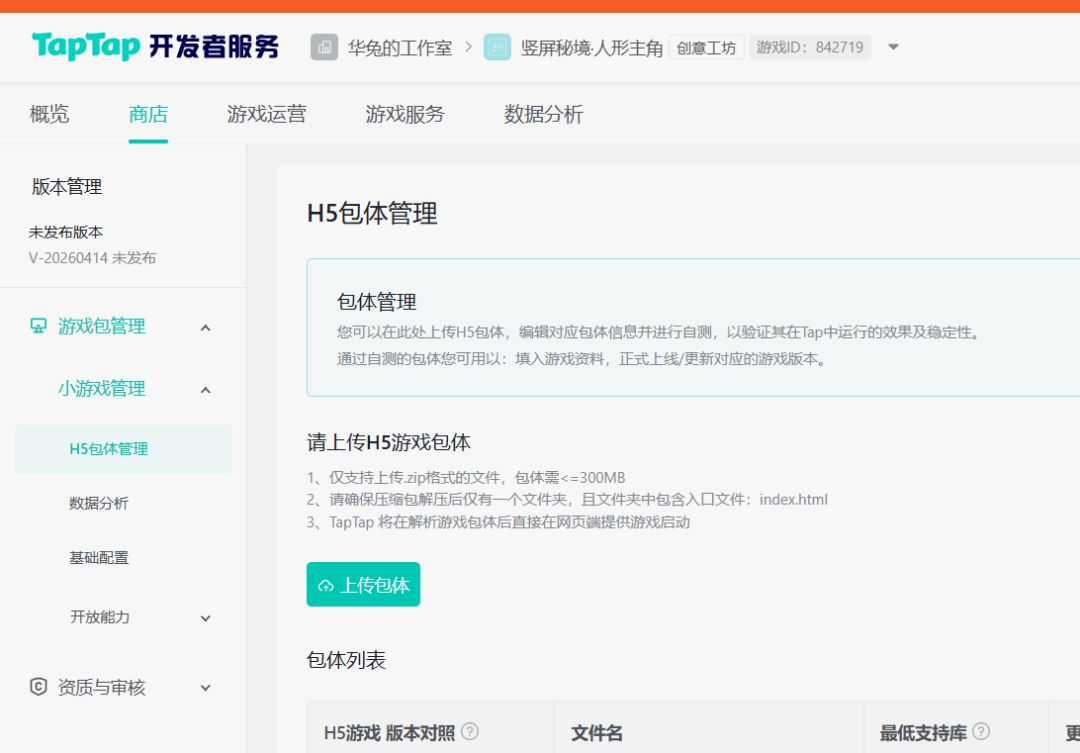Collapse the 小游戏管理 submenu

click(205, 391)
